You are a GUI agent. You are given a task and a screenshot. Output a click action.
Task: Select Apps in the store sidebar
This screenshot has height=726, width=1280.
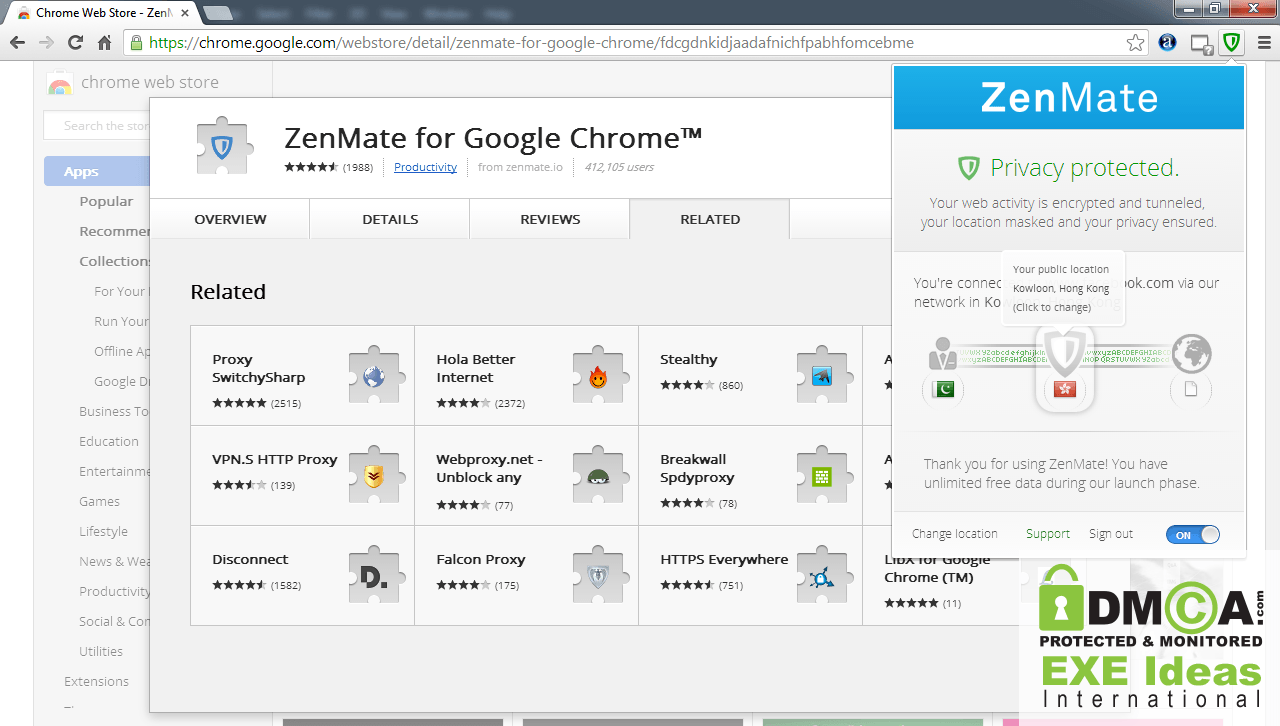point(96,171)
